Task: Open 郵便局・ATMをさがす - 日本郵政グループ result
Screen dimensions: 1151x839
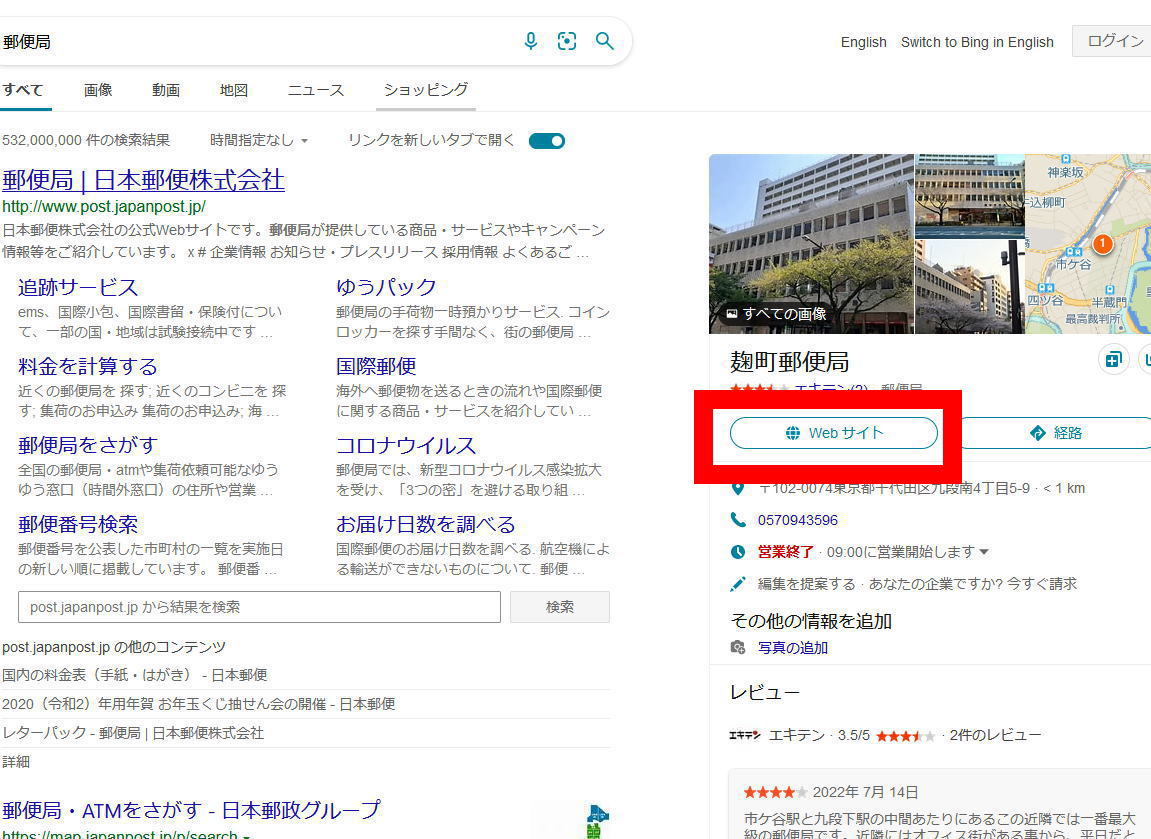Action: [x=191, y=810]
